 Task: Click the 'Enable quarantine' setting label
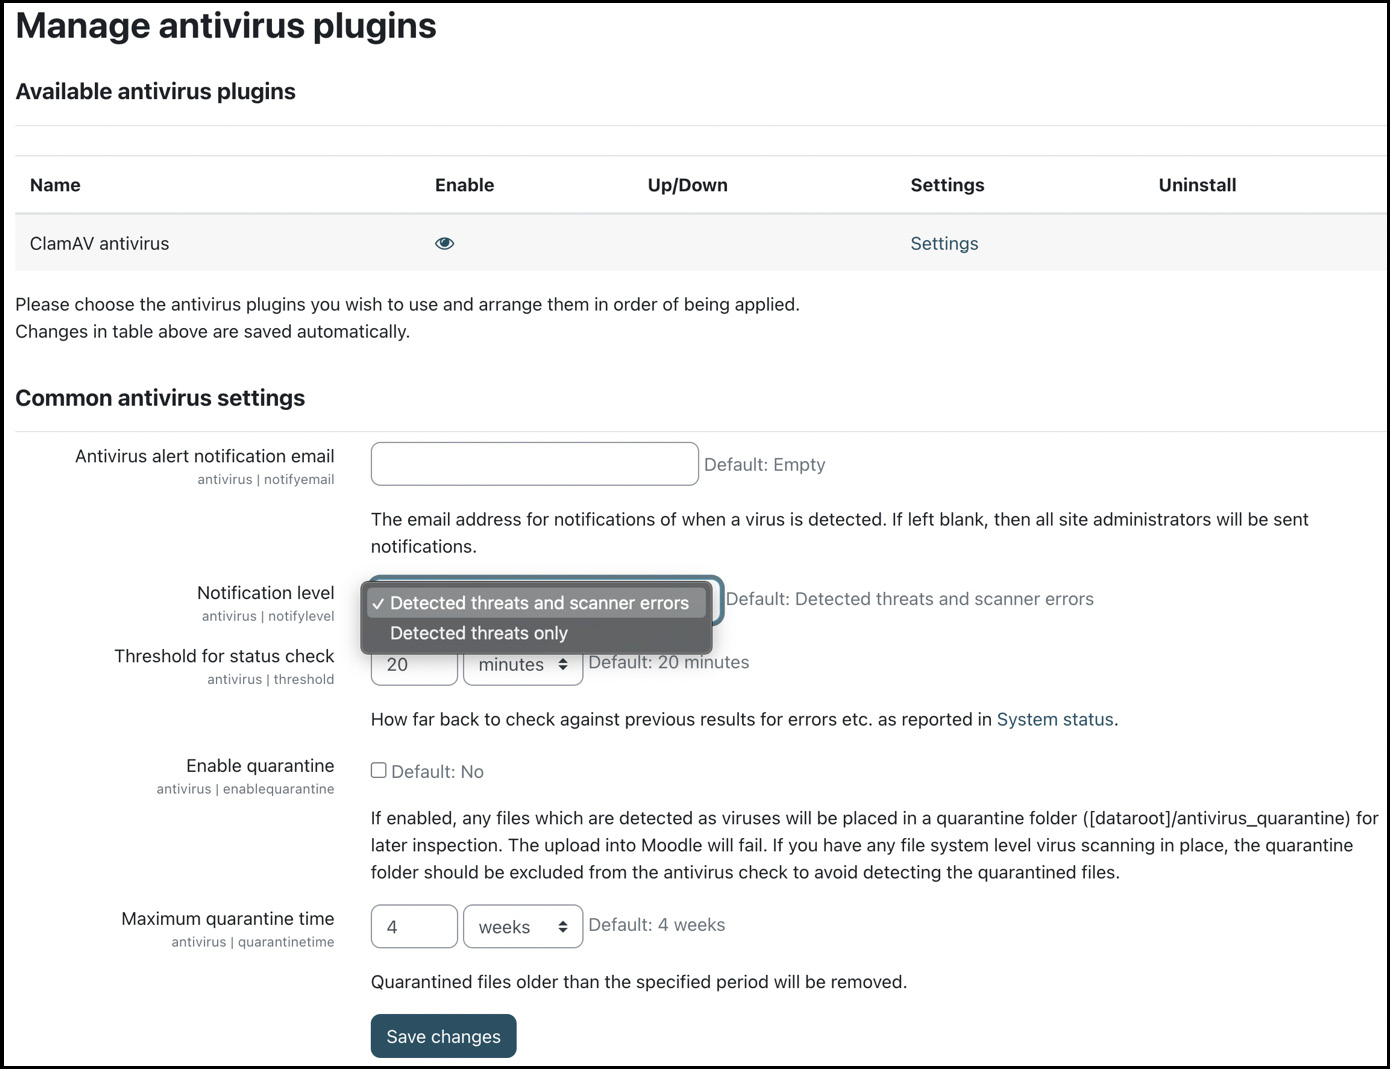(x=260, y=766)
